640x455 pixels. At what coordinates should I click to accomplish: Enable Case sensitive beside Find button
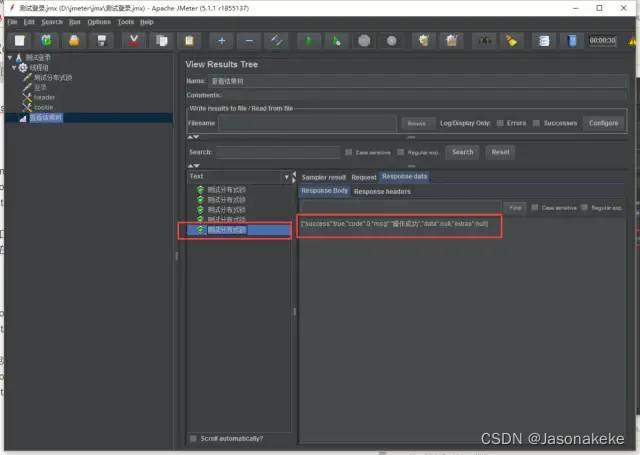pos(534,207)
